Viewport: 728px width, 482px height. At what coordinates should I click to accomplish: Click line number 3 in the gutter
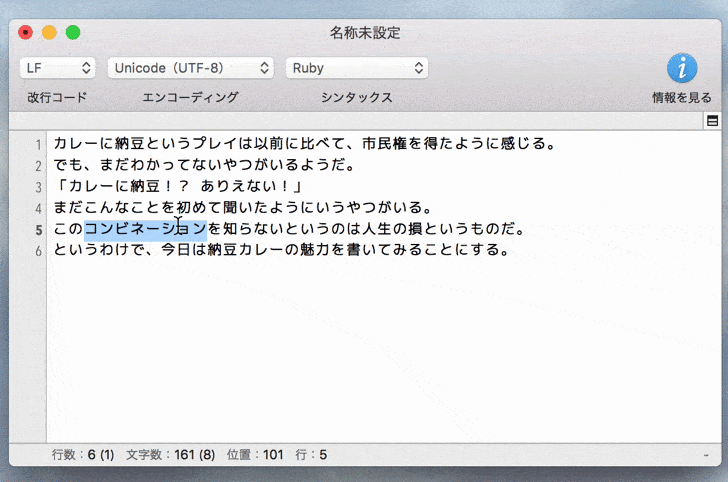tap(39, 187)
